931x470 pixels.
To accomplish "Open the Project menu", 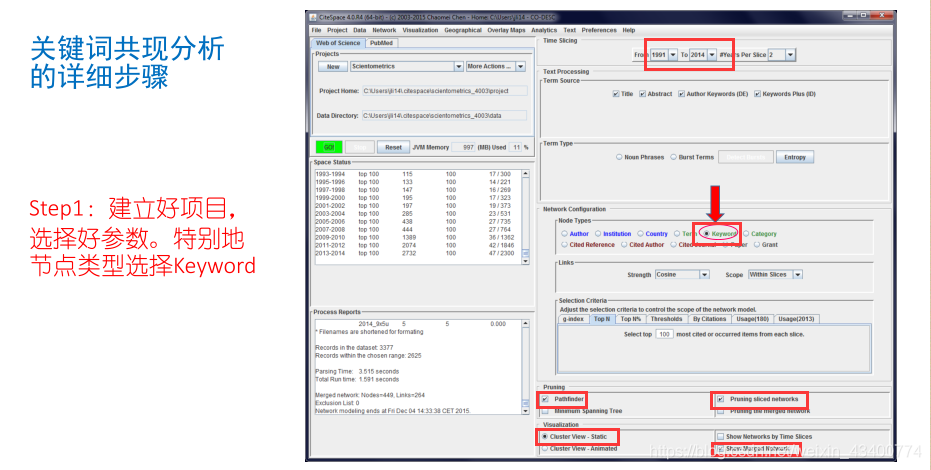I will coord(337,30).
